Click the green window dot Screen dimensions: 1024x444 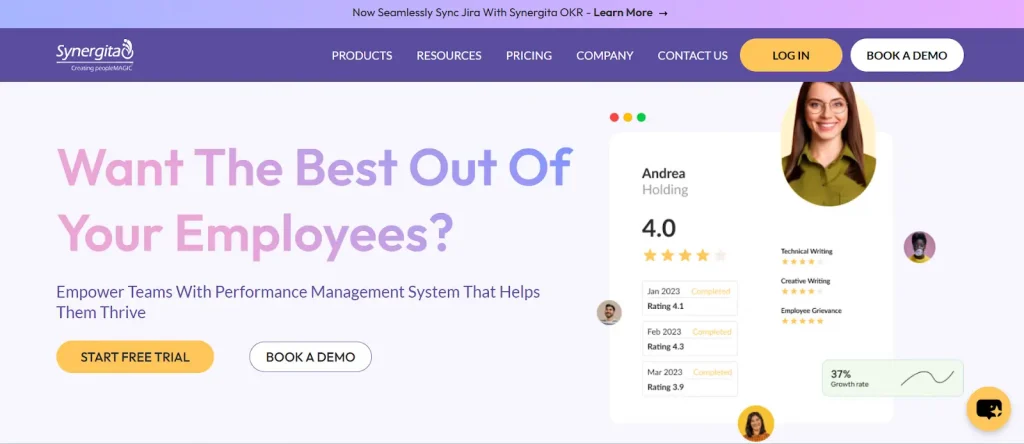641,117
